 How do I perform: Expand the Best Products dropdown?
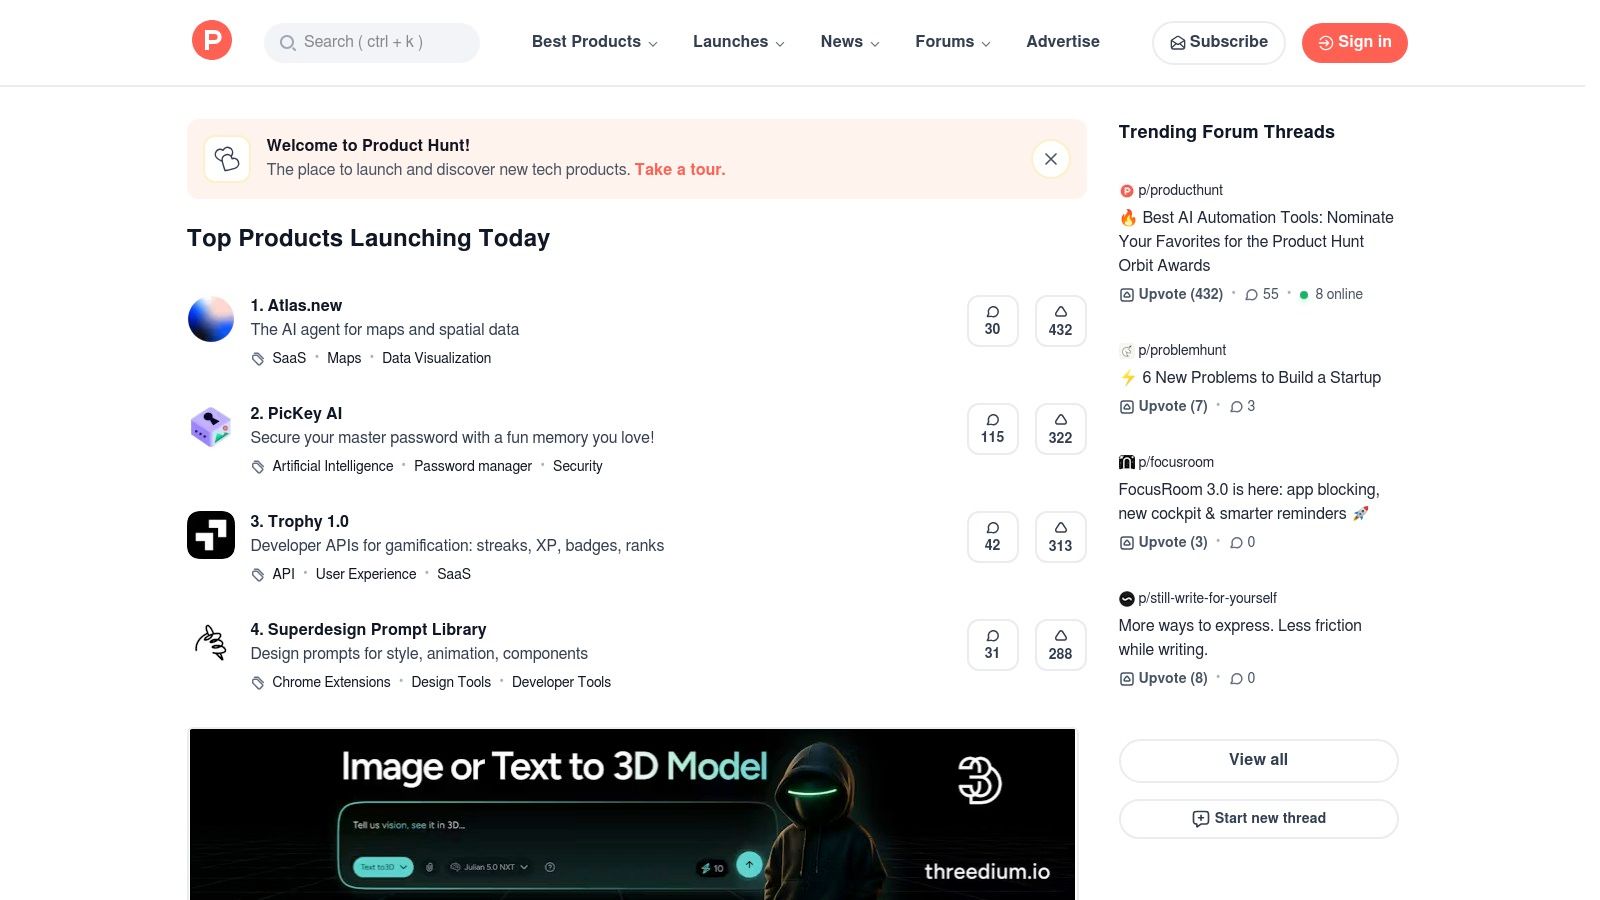[x=594, y=42]
